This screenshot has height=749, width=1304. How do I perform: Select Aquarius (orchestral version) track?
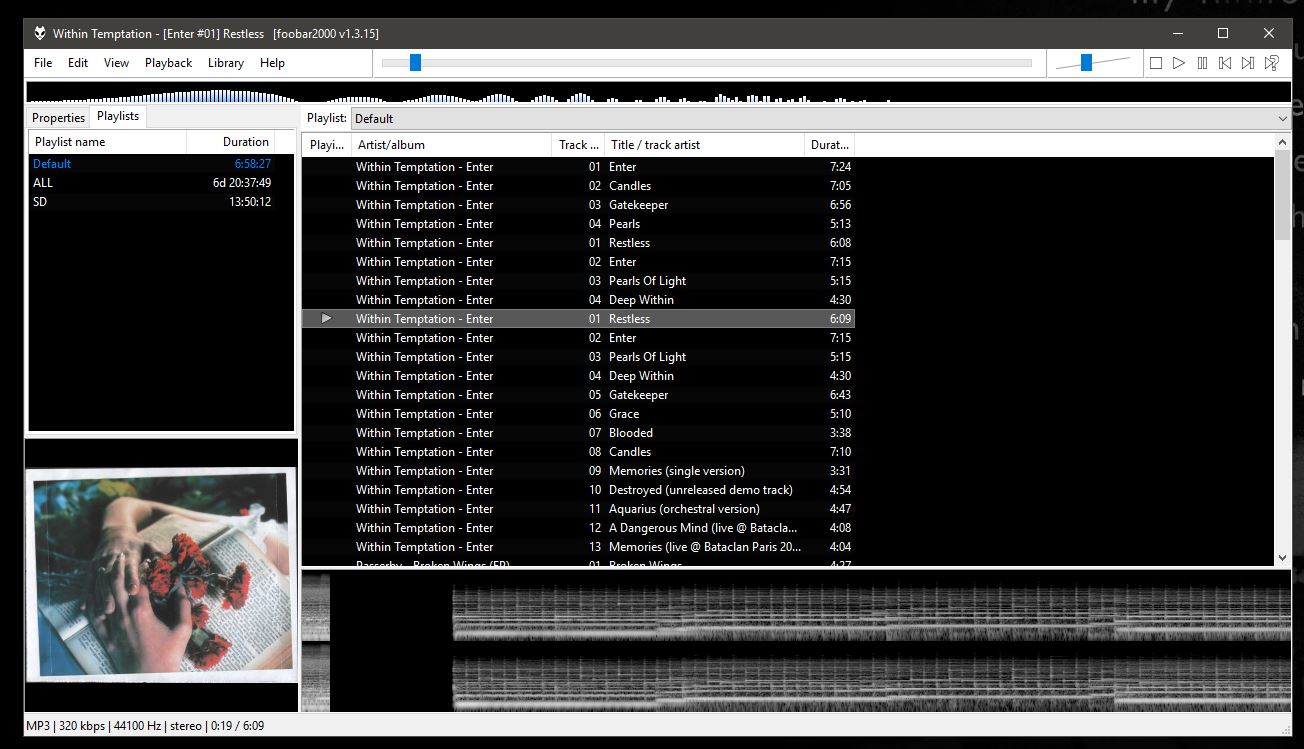click(x=578, y=509)
